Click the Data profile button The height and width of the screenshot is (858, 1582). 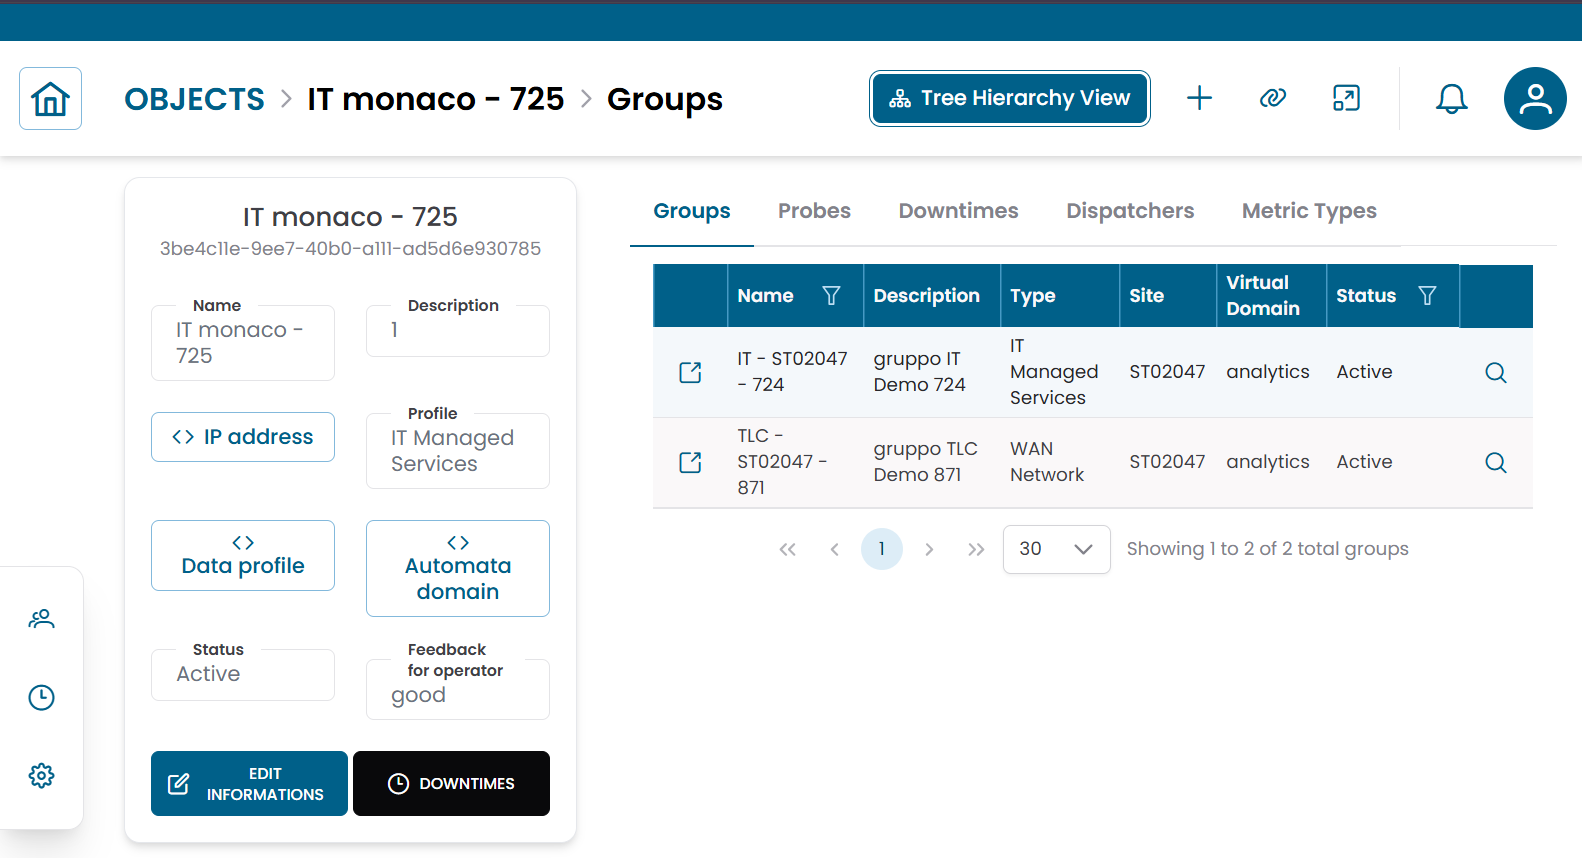pos(243,555)
